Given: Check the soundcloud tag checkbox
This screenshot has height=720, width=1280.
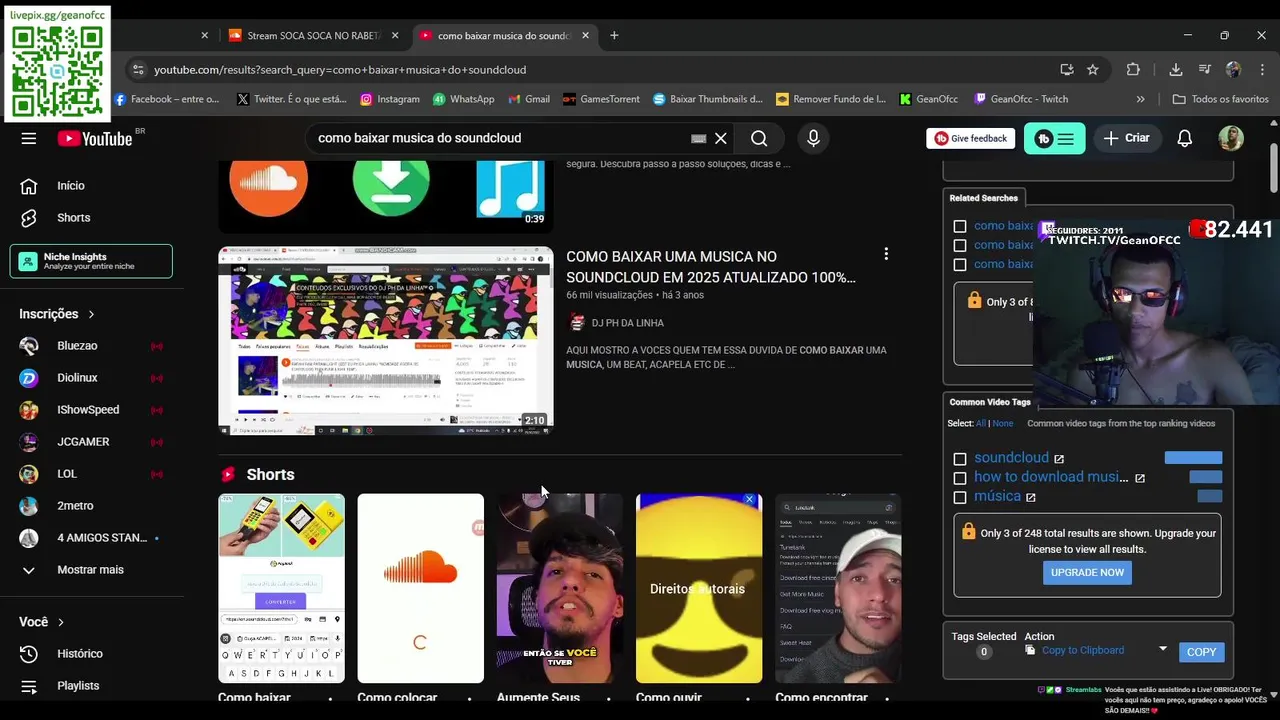Looking at the screenshot, I should 960,459.
